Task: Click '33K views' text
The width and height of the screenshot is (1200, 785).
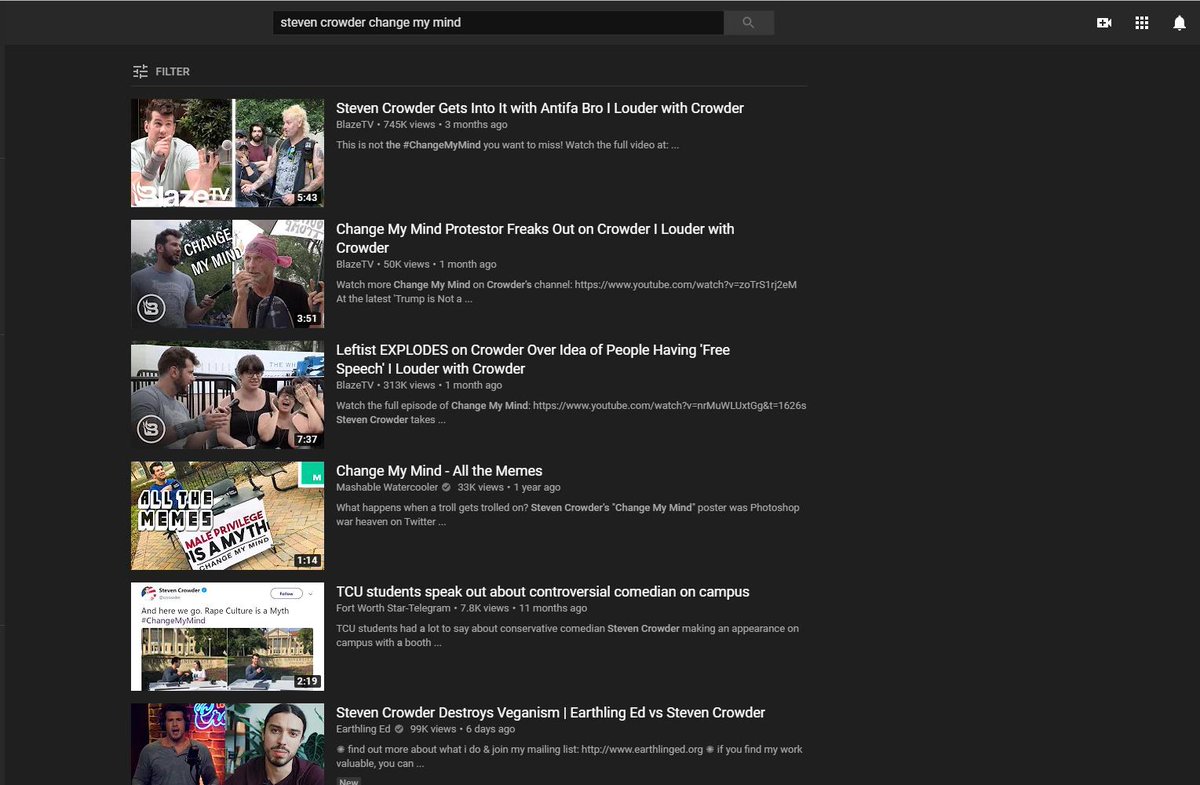Action: point(481,487)
